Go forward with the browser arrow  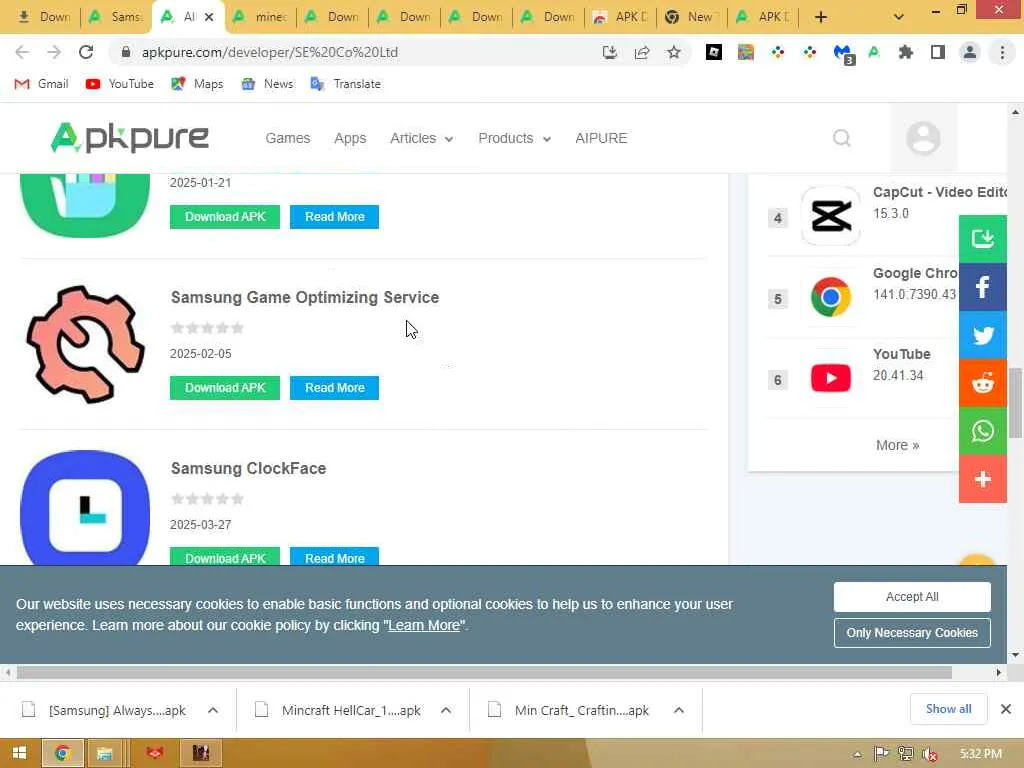[54, 52]
